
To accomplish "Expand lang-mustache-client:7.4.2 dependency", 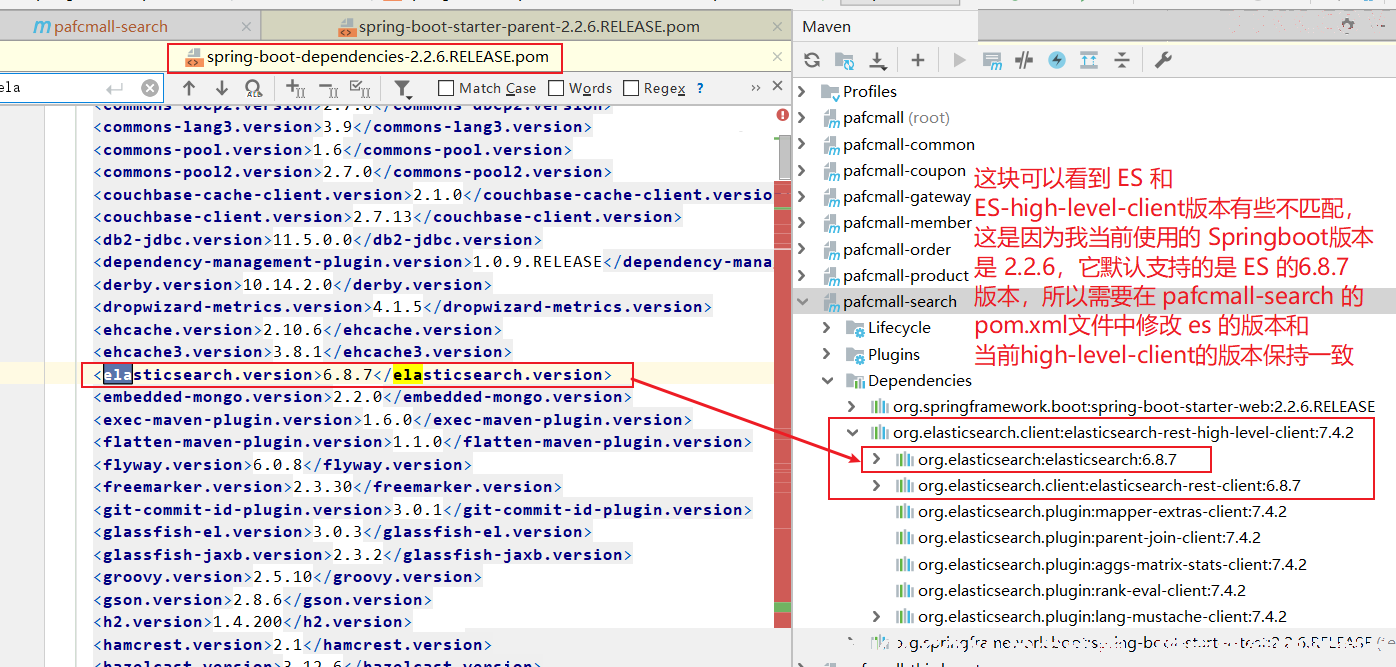I will coord(877,616).
